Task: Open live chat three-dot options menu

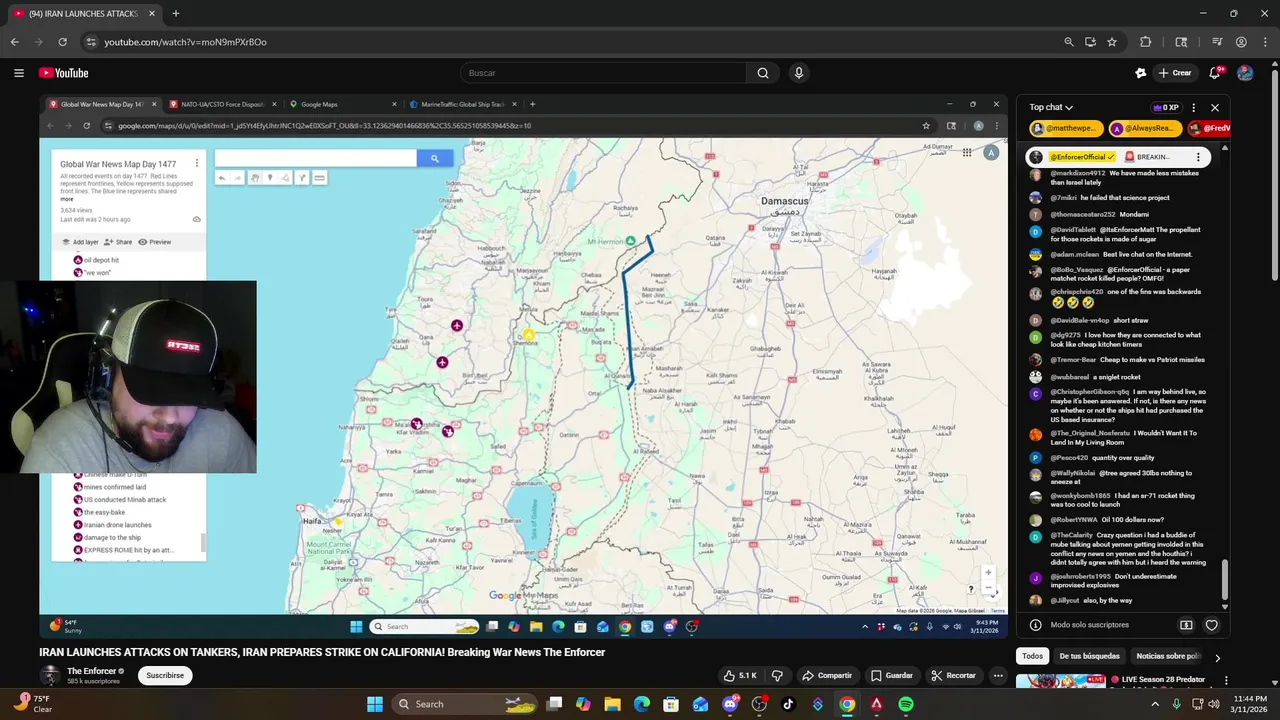Action: 1193,107
